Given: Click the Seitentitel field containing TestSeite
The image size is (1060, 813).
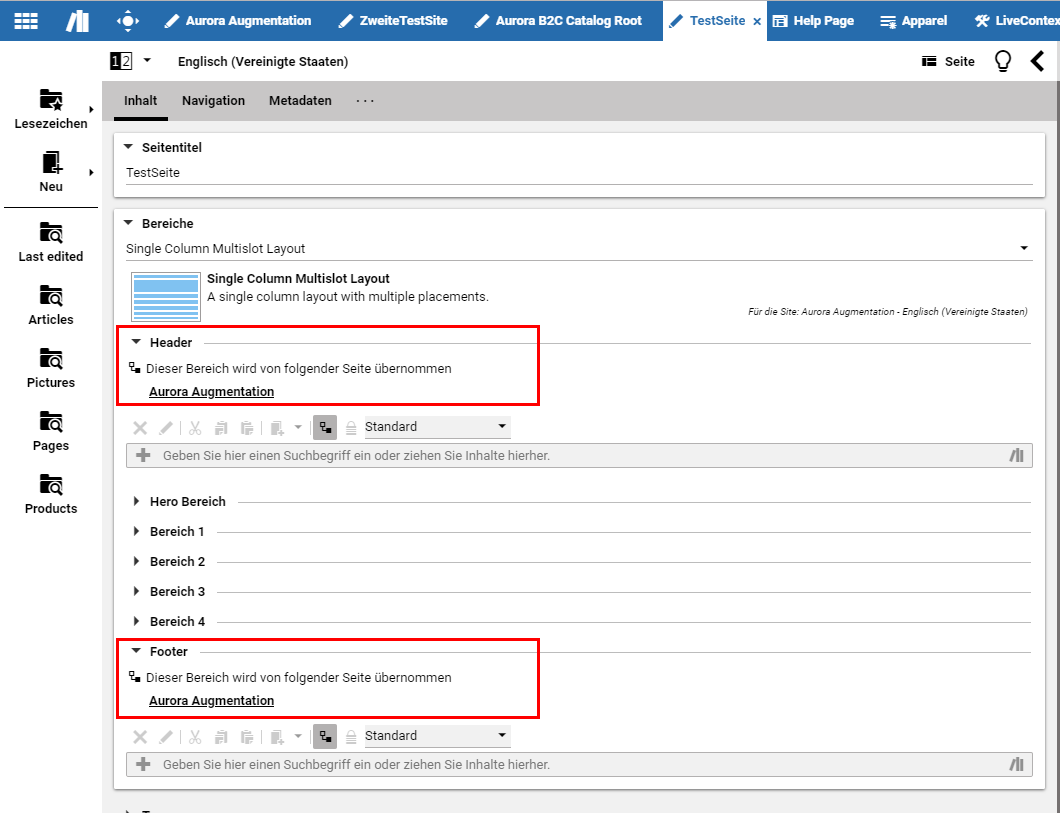Looking at the screenshot, I should click(x=578, y=173).
